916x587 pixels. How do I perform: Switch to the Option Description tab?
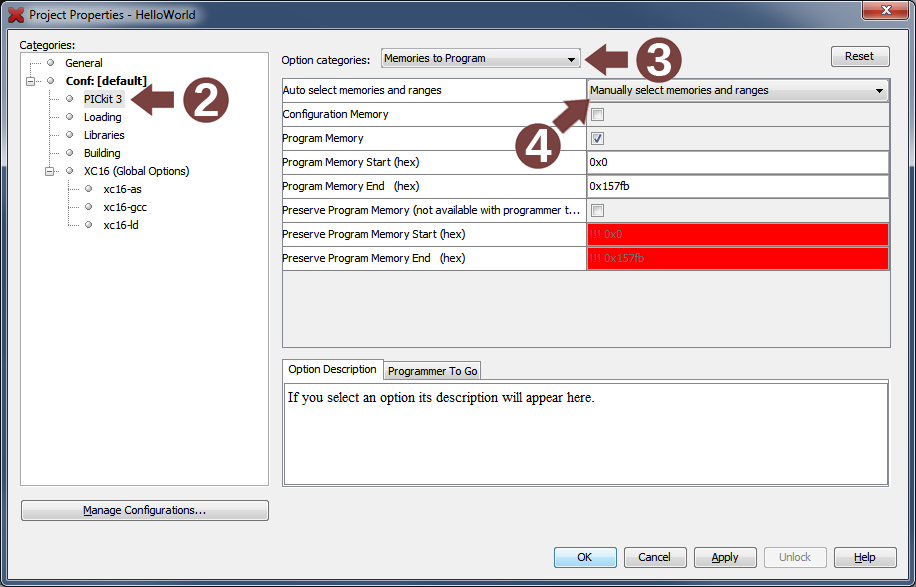[x=332, y=370]
